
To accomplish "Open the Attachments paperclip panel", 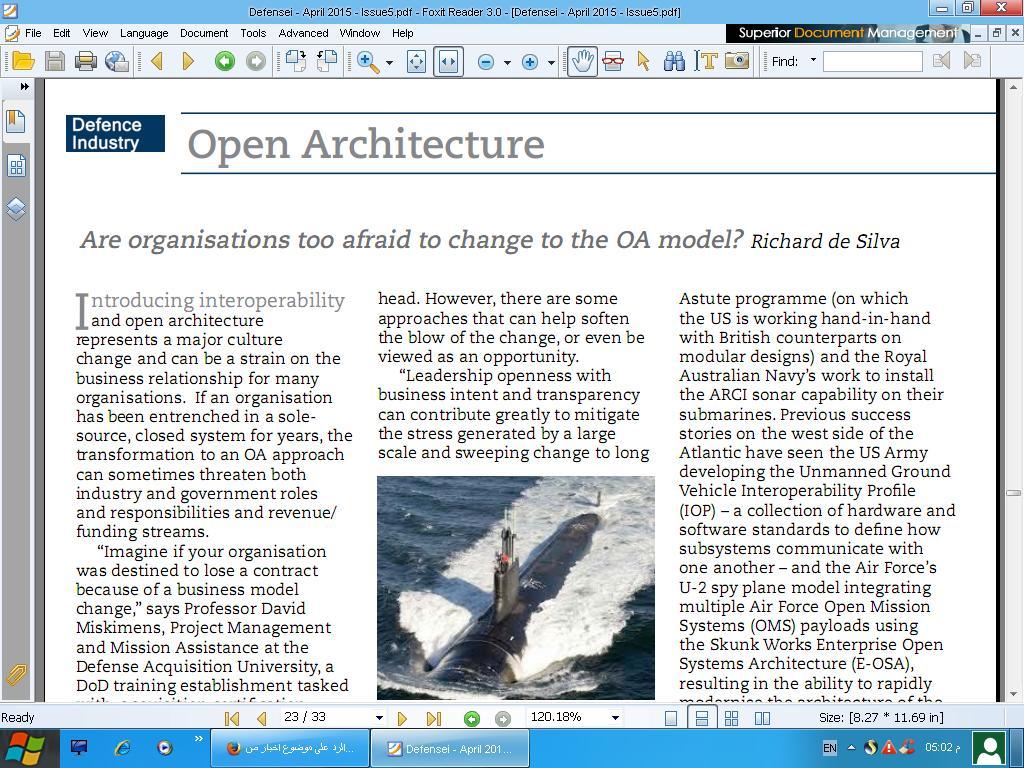I will (16, 675).
